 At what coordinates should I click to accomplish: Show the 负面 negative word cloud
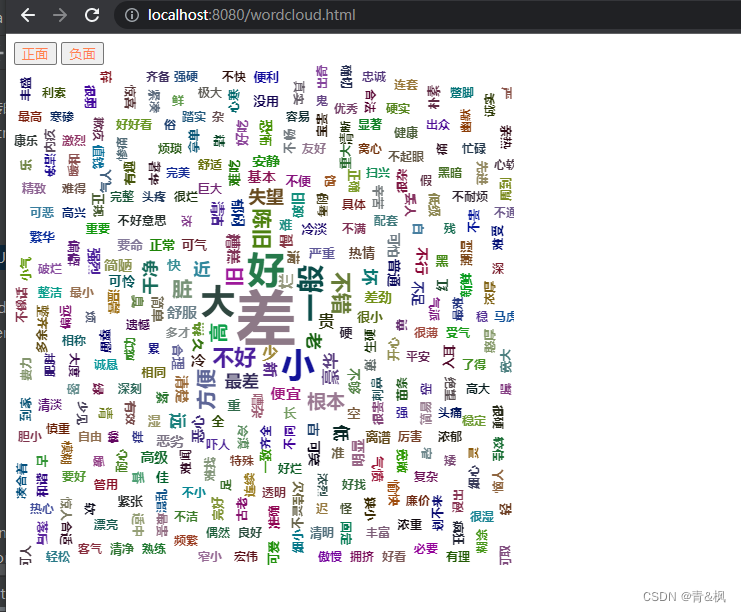point(82,53)
